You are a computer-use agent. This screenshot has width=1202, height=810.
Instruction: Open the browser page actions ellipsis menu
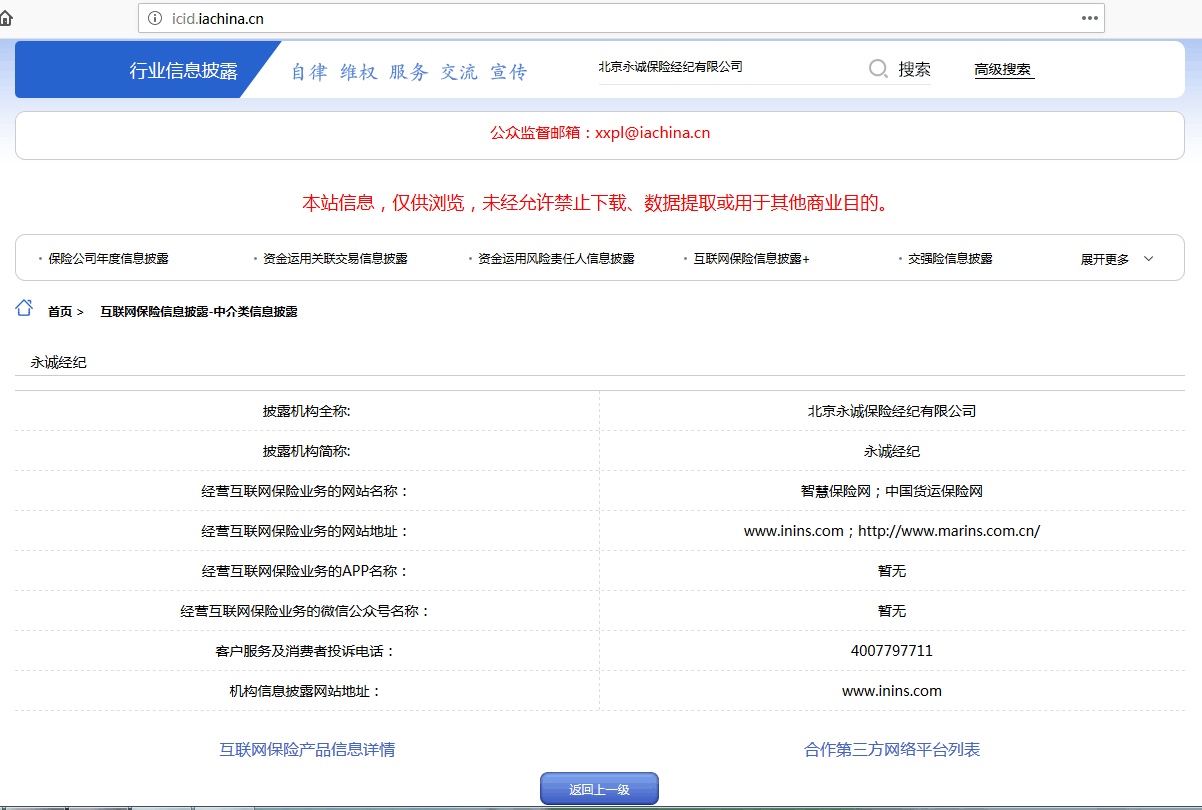tap(1089, 18)
